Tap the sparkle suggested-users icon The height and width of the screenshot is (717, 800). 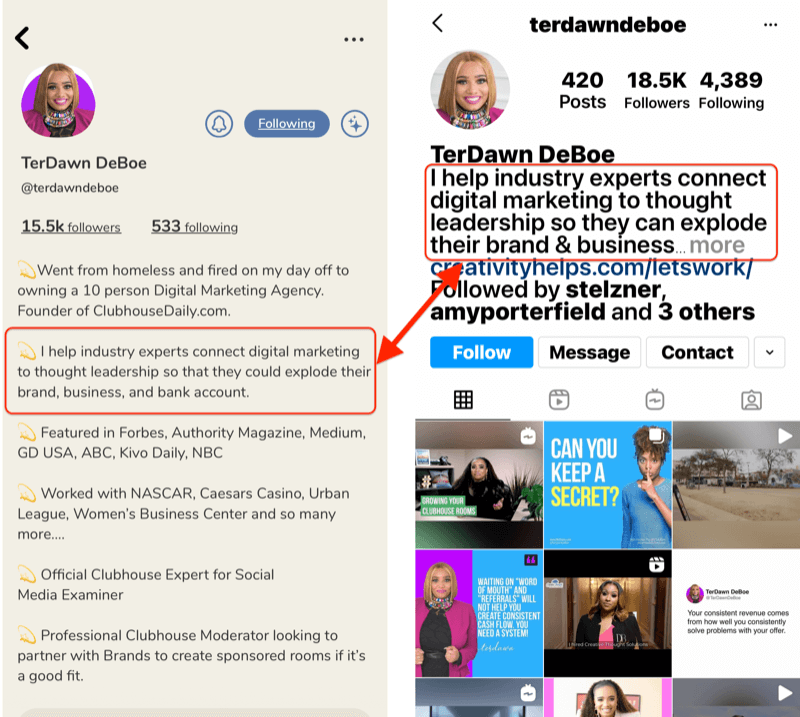coord(355,123)
